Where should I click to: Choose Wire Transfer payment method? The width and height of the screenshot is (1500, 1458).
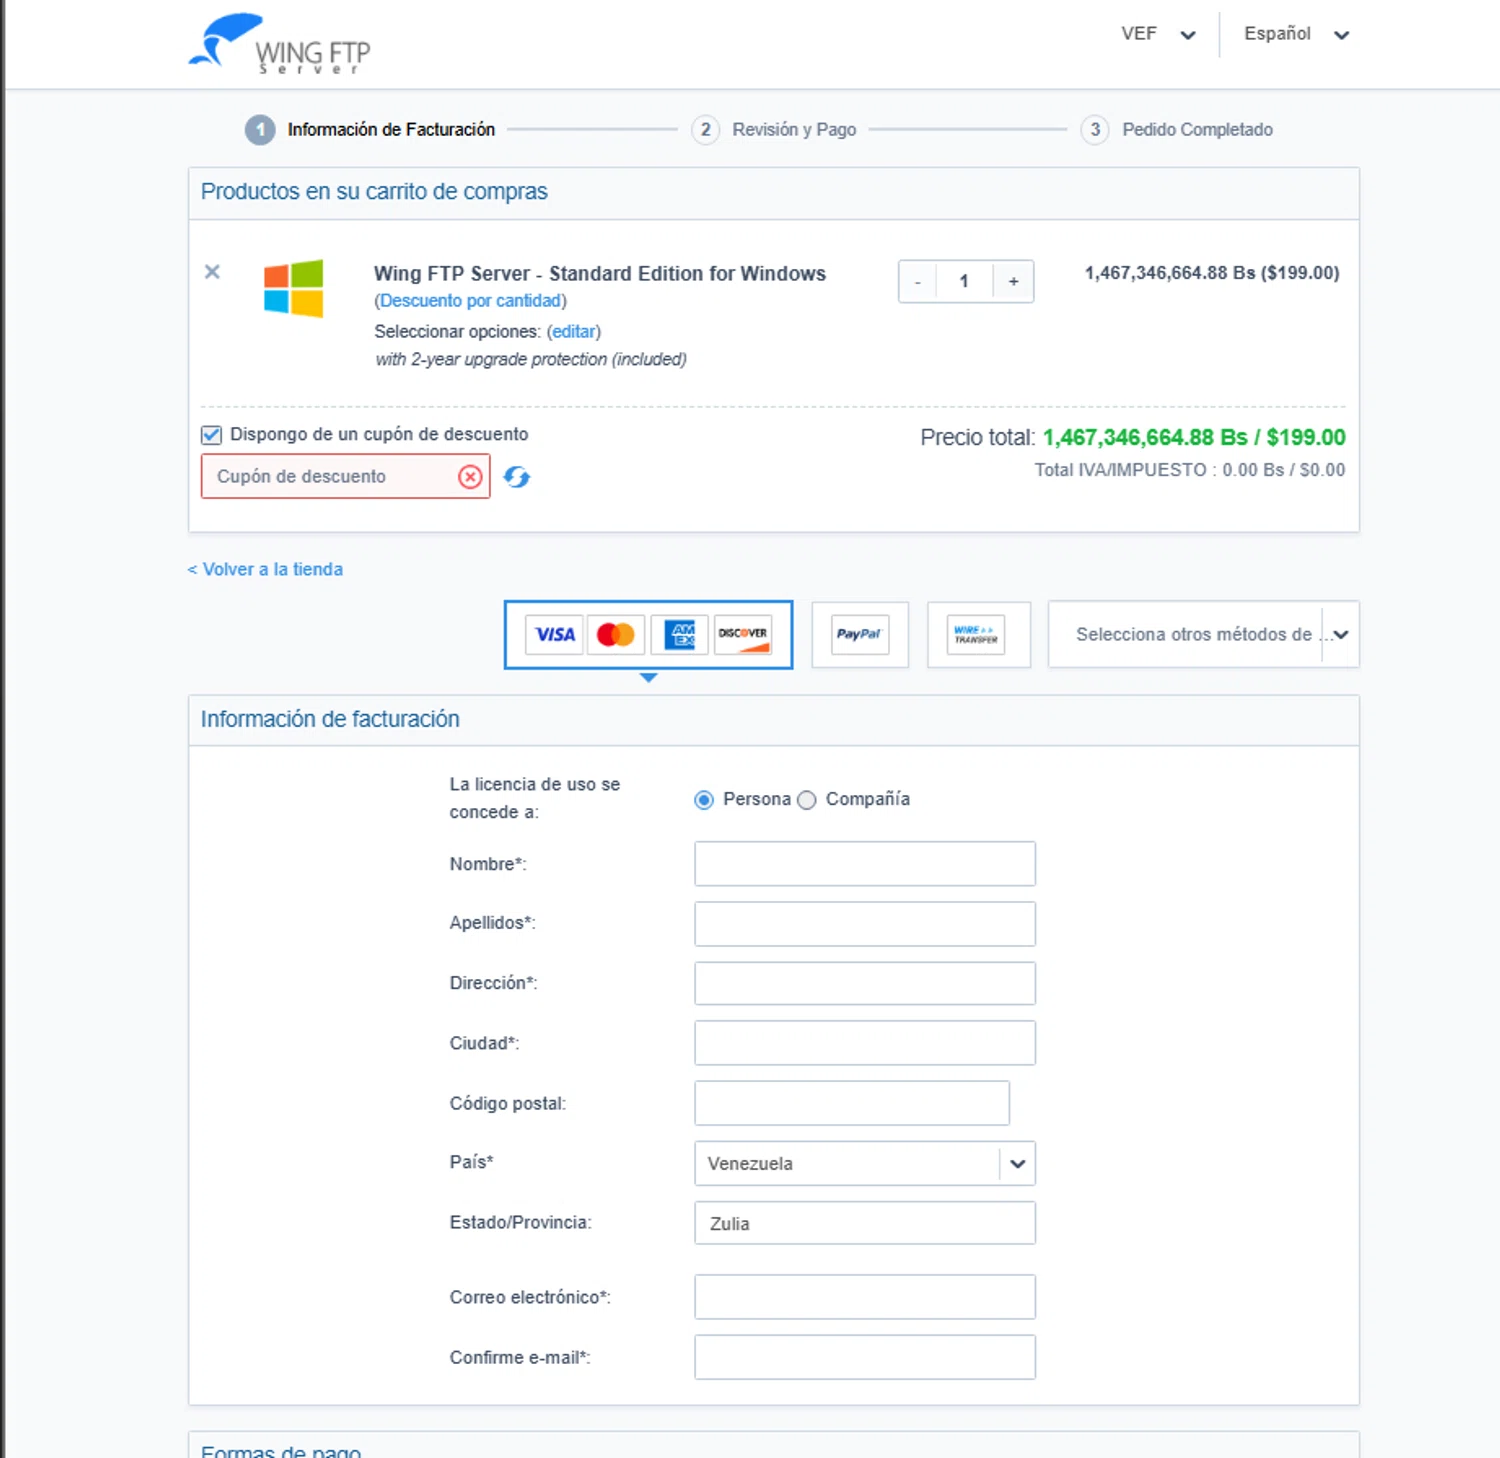coord(978,634)
